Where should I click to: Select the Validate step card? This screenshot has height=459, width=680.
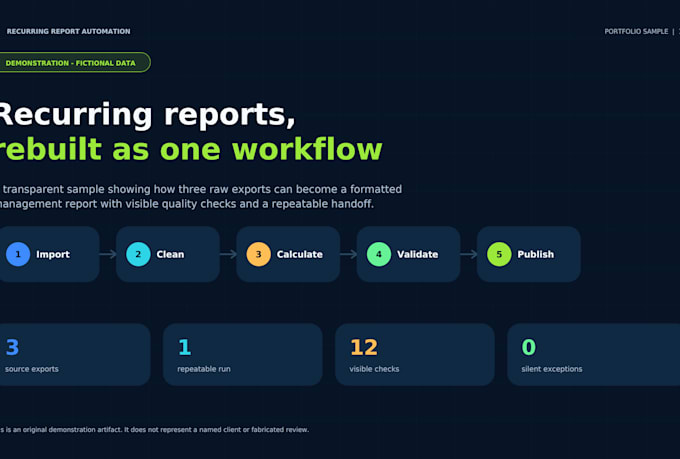click(409, 254)
